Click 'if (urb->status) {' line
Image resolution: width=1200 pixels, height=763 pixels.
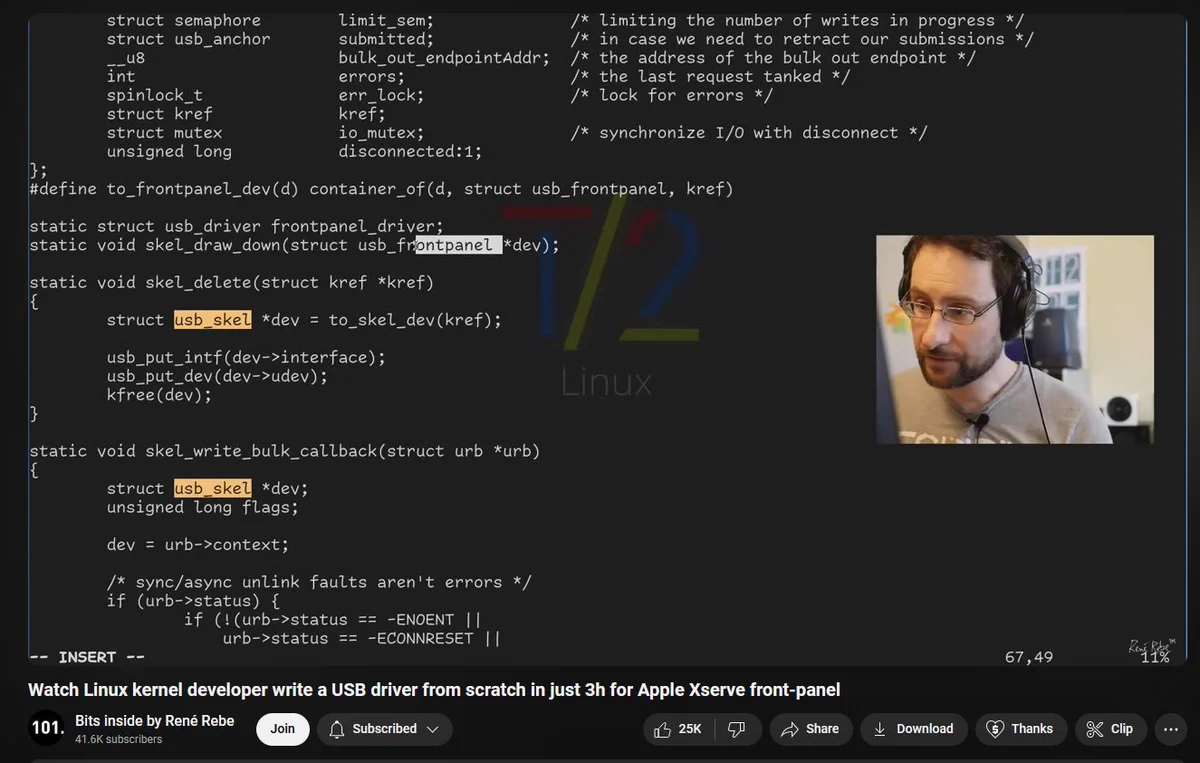tap(193, 601)
